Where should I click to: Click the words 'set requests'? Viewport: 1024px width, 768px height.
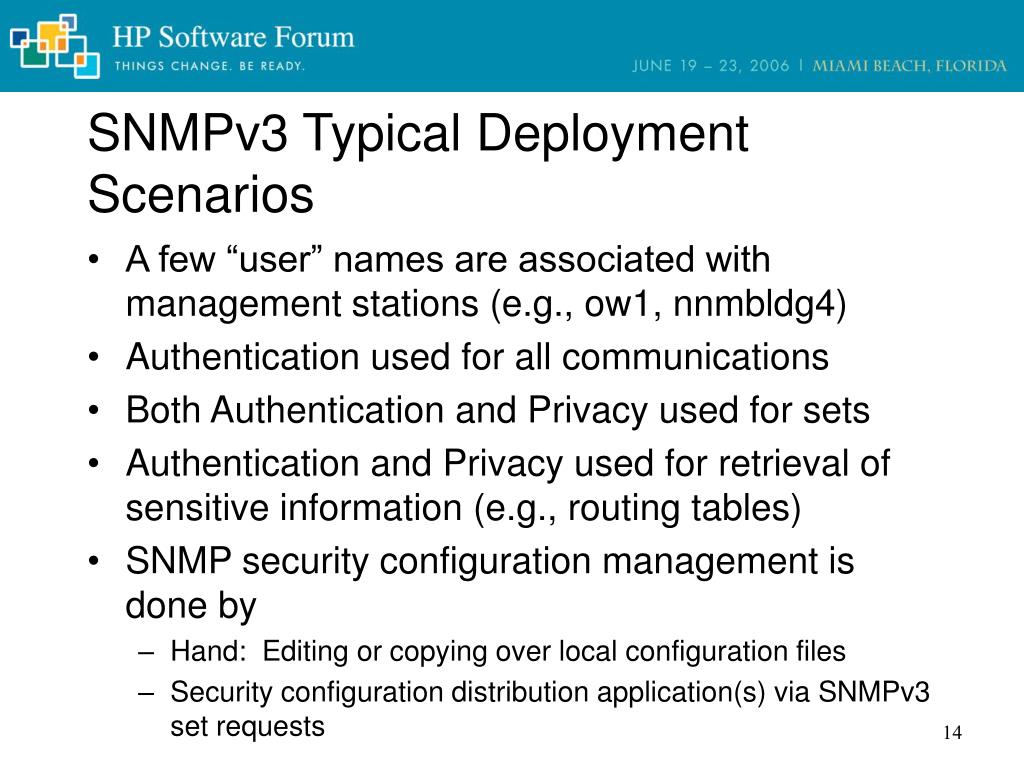(248, 727)
